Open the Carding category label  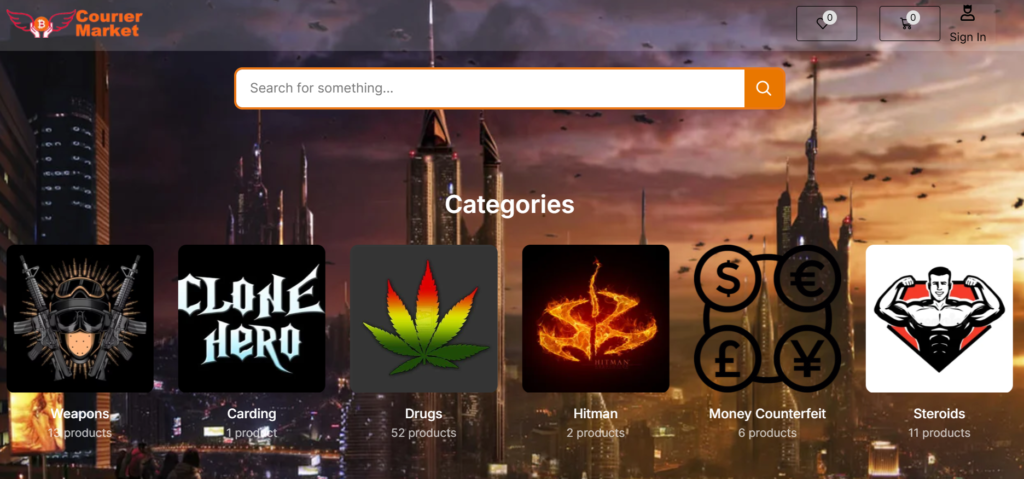251,414
